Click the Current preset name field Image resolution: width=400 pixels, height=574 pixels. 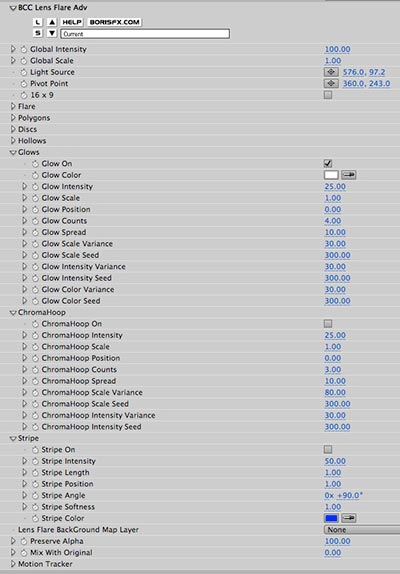point(145,34)
